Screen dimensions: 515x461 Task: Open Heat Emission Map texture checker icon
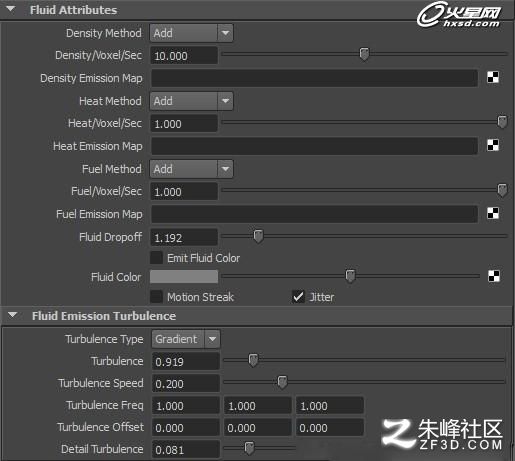493,145
